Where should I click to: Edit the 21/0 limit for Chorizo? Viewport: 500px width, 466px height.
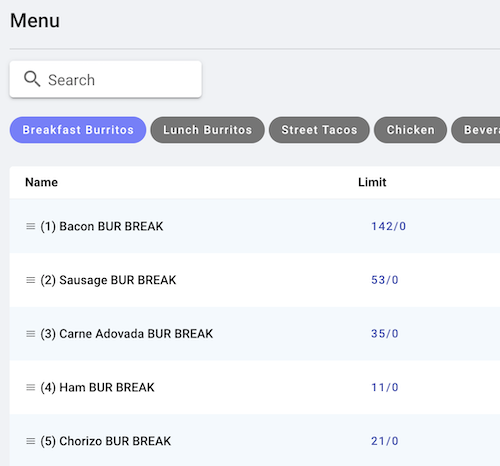(x=385, y=441)
